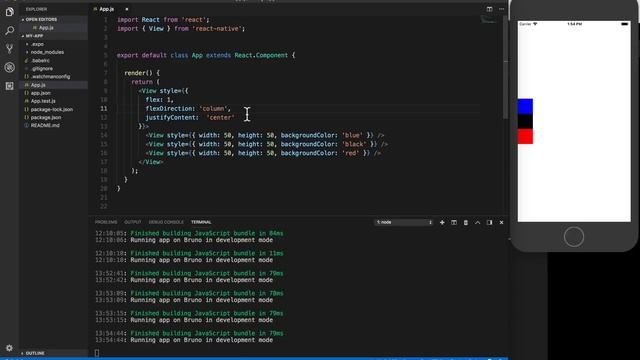Click 'center' value on line 12

(x=220, y=118)
